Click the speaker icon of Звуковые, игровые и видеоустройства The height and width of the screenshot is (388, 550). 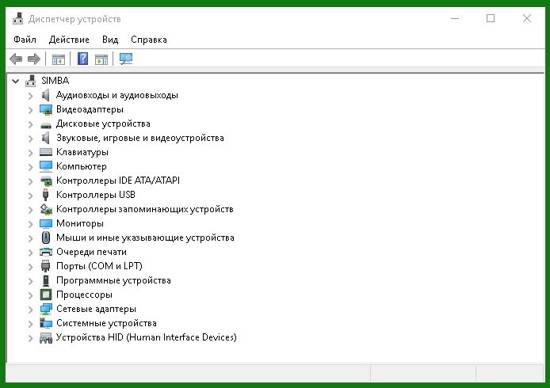point(46,138)
